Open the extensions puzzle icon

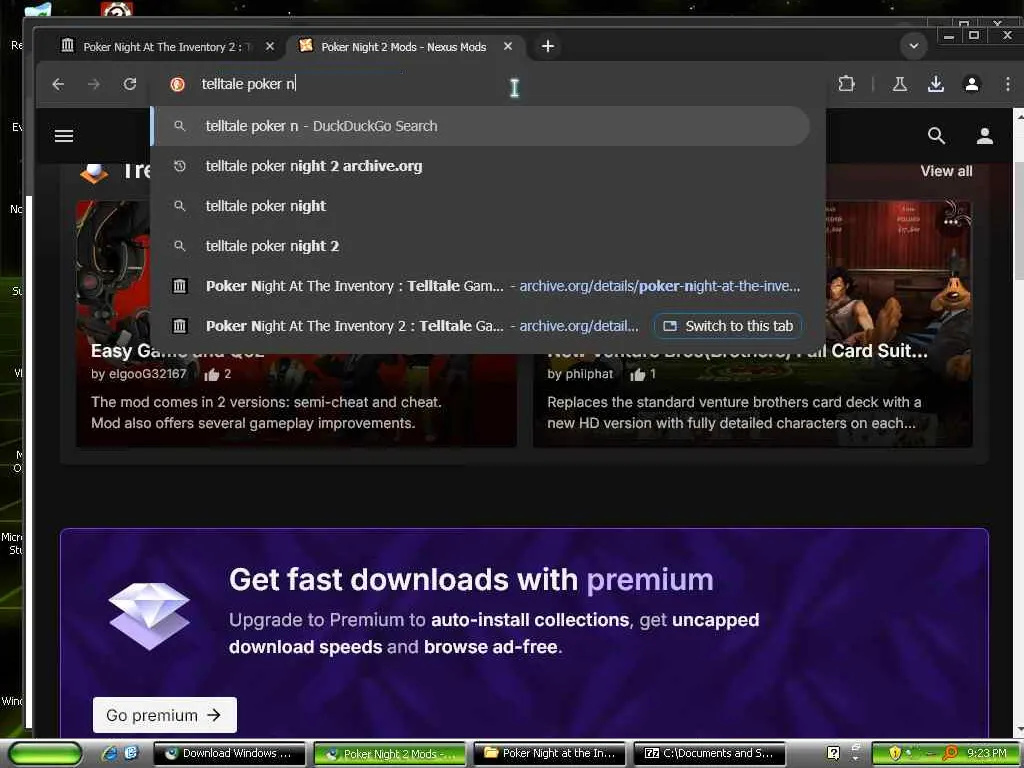(846, 84)
